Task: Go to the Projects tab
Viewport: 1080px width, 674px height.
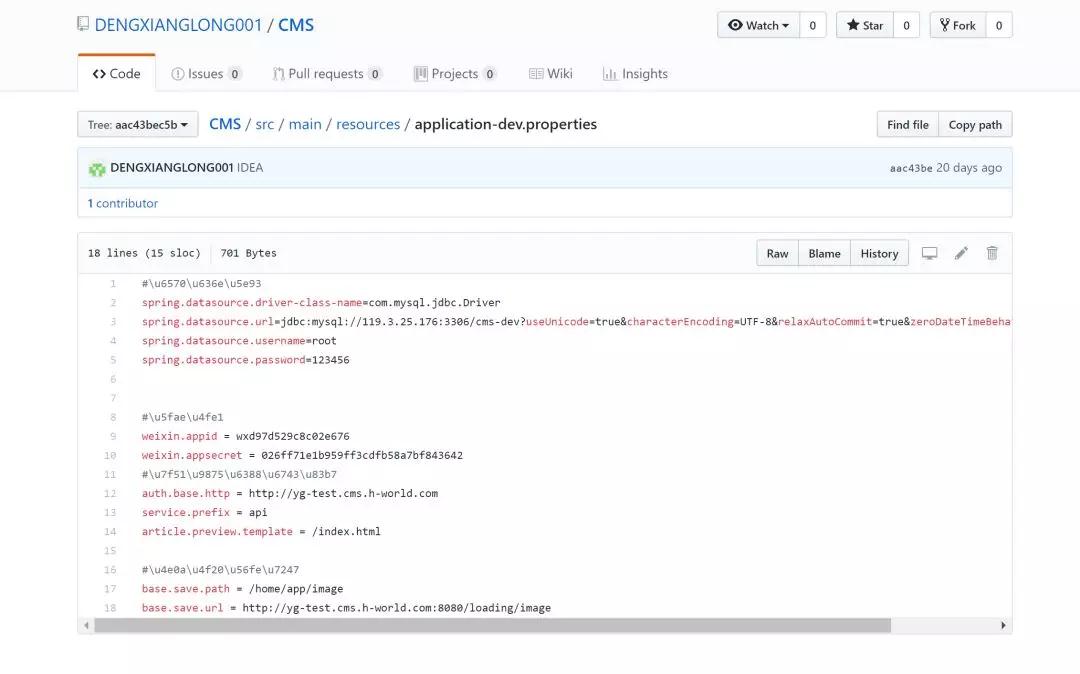Action: [x=455, y=74]
